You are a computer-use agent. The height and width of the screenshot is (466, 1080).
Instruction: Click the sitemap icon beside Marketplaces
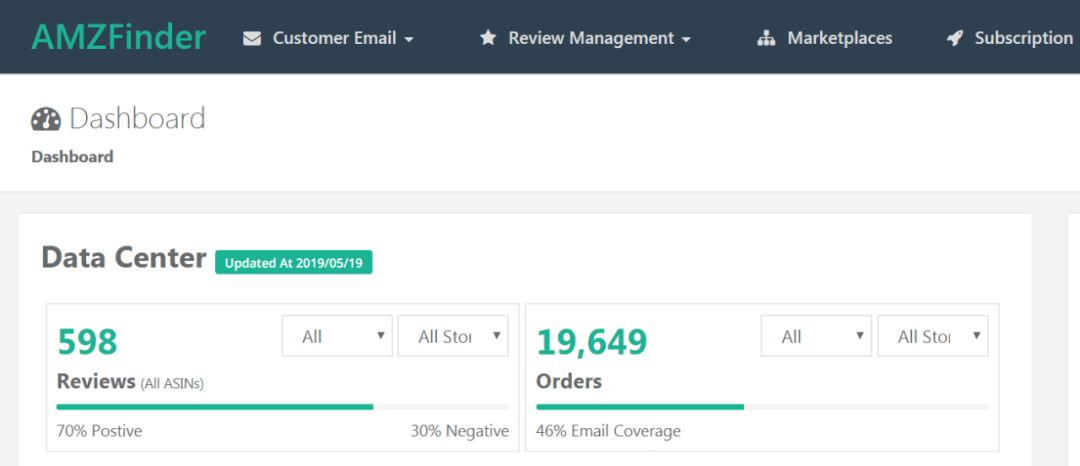[x=766, y=39]
